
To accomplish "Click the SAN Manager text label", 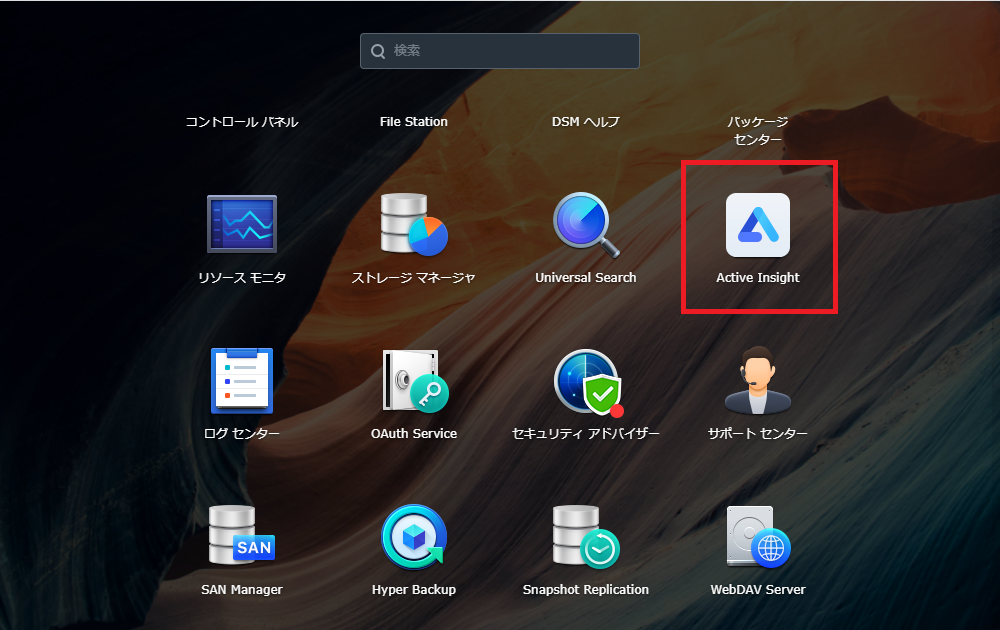I will pos(242,590).
